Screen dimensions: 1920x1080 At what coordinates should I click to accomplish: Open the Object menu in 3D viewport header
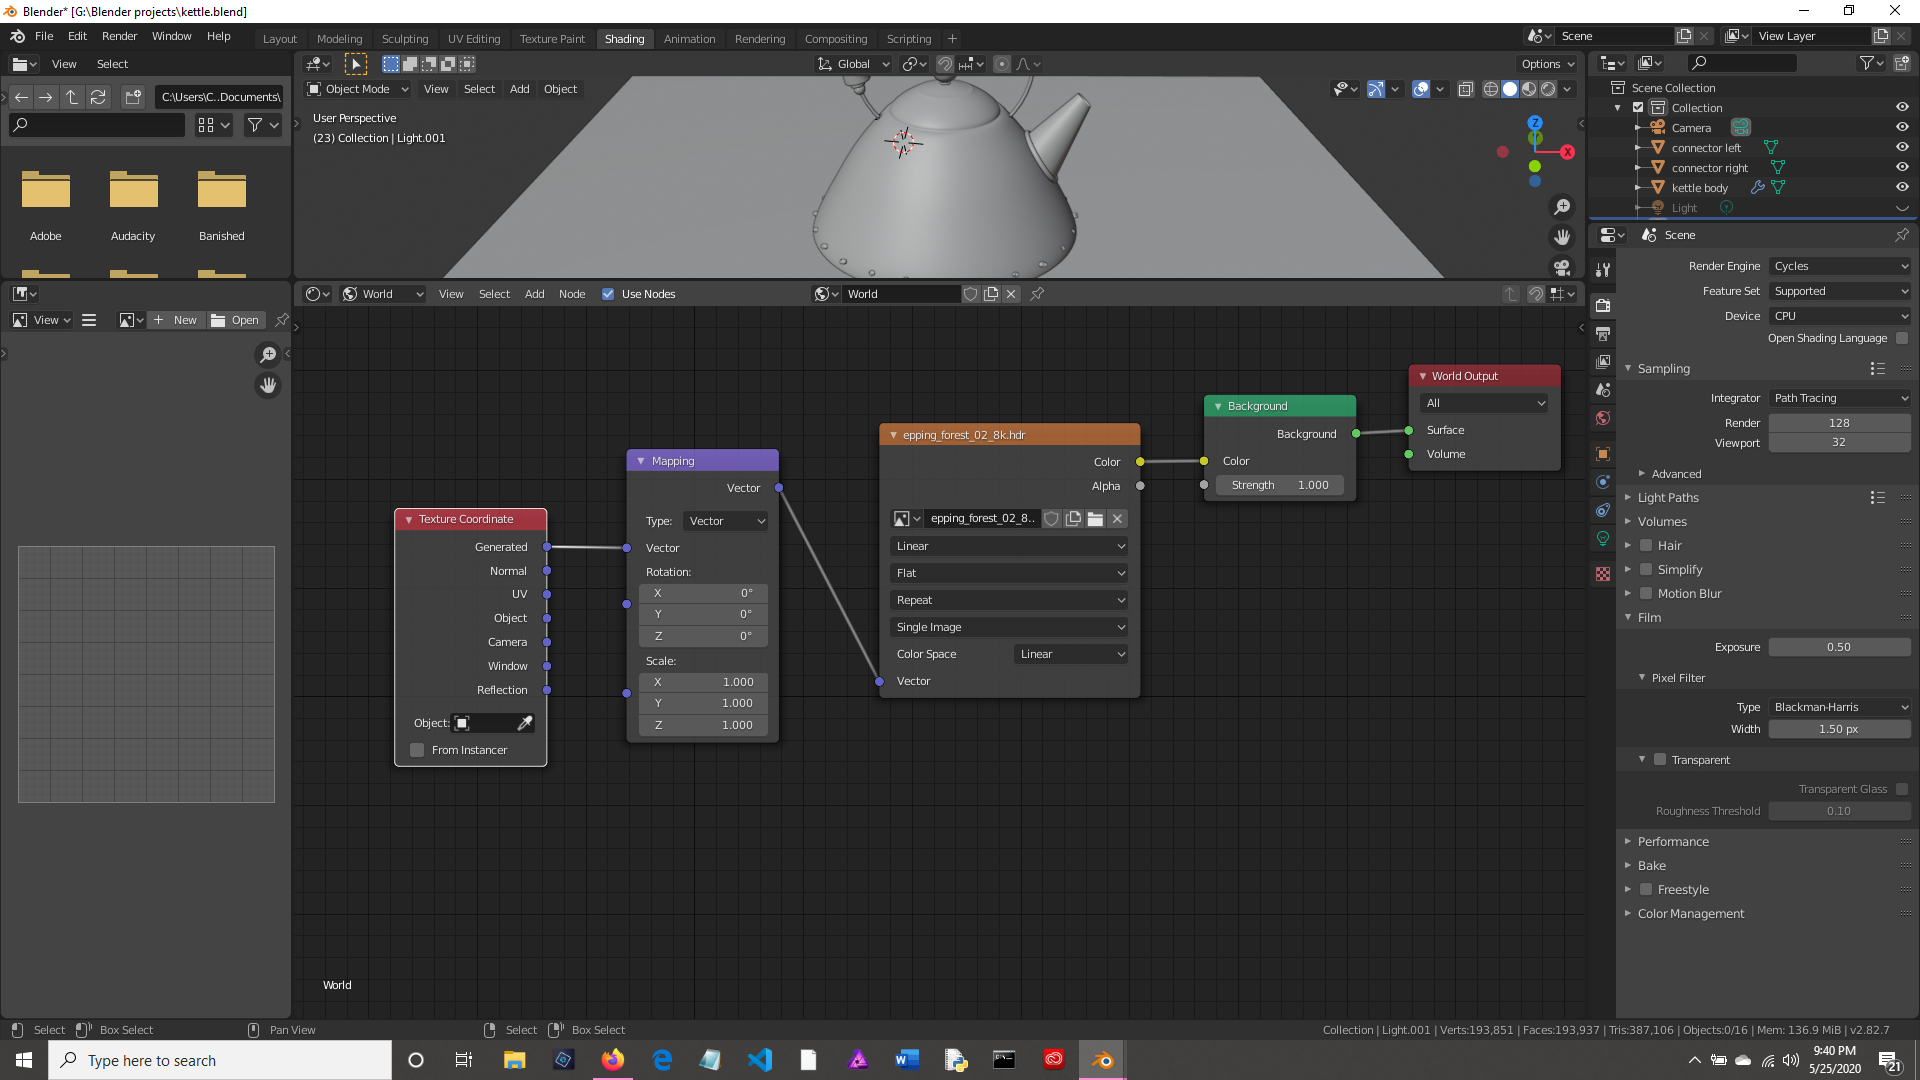click(560, 89)
